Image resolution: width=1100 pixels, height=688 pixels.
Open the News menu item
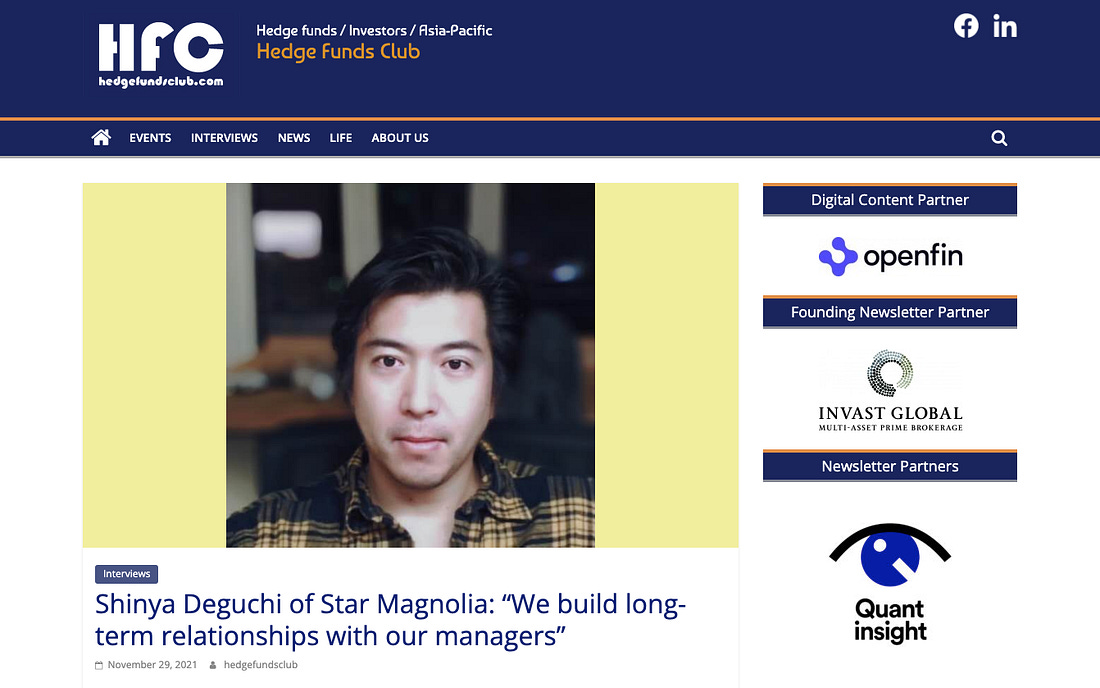[x=294, y=138]
